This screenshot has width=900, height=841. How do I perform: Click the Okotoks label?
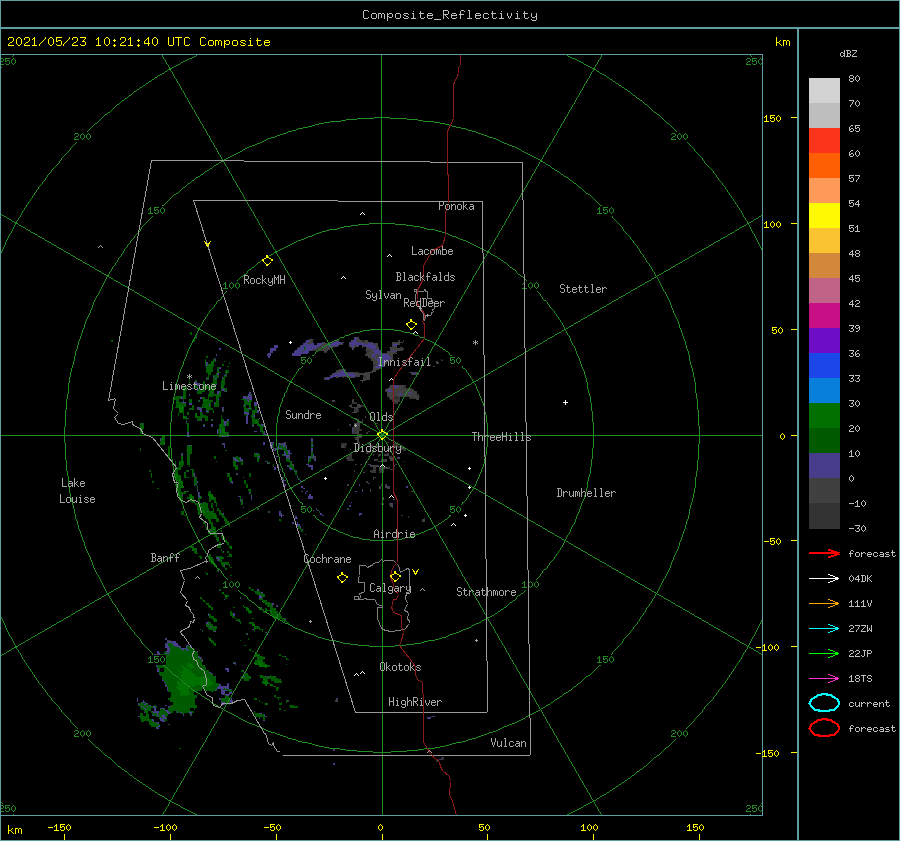tap(400, 667)
